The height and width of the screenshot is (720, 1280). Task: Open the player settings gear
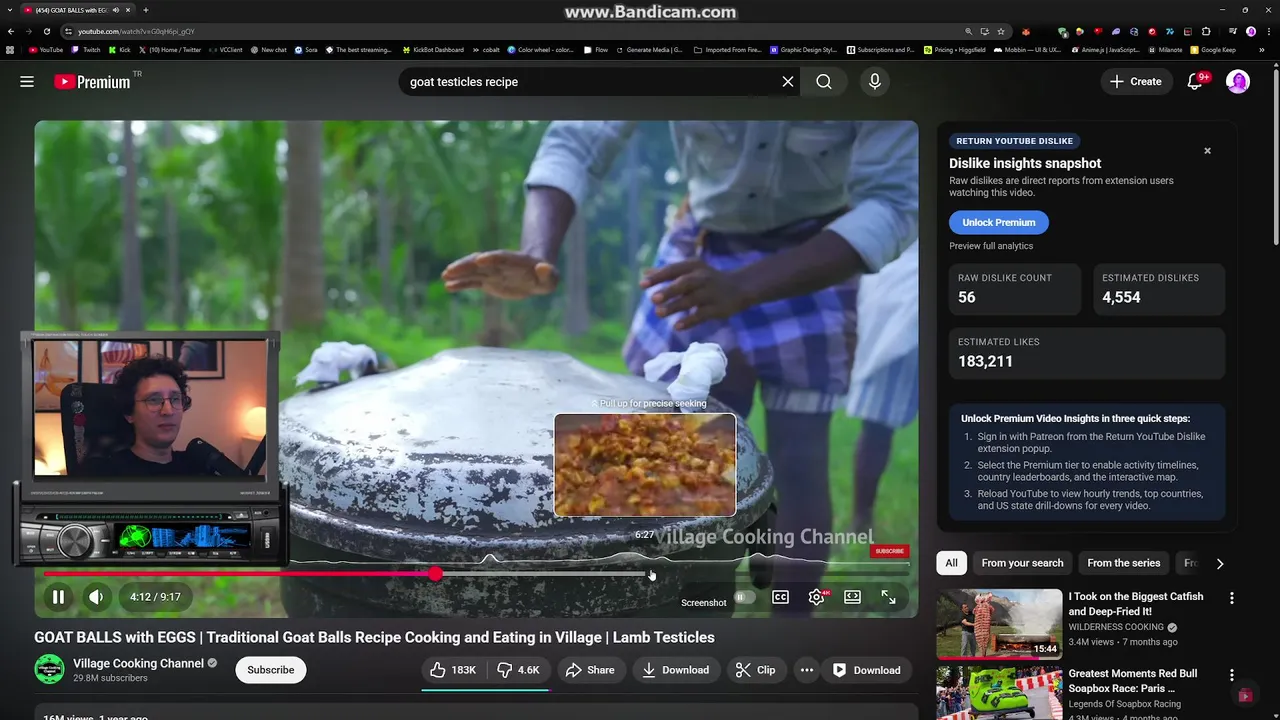coord(817,597)
